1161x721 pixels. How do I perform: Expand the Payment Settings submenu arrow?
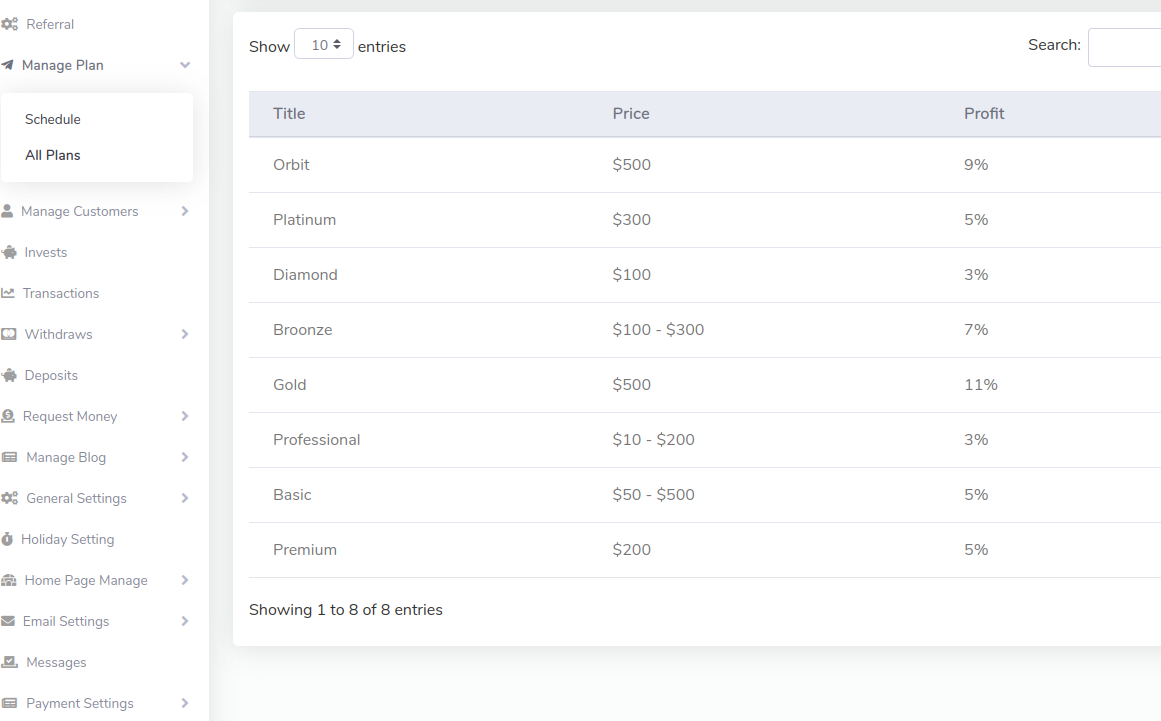click(x=185, y=703)
